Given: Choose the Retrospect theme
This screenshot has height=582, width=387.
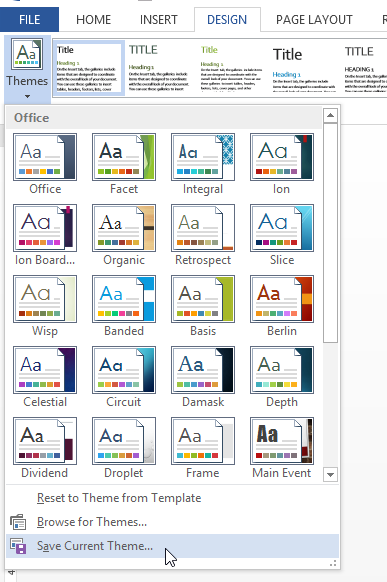Looking at the screenshot, I should pyautogui.click(x=203, y=228).
